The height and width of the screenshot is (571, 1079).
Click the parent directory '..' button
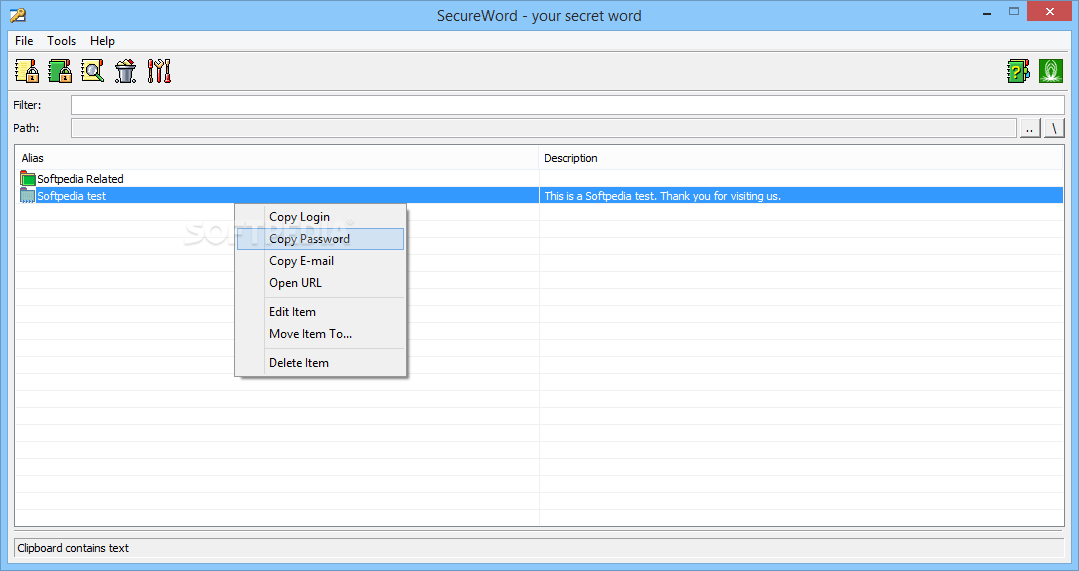coord(1030,128)
